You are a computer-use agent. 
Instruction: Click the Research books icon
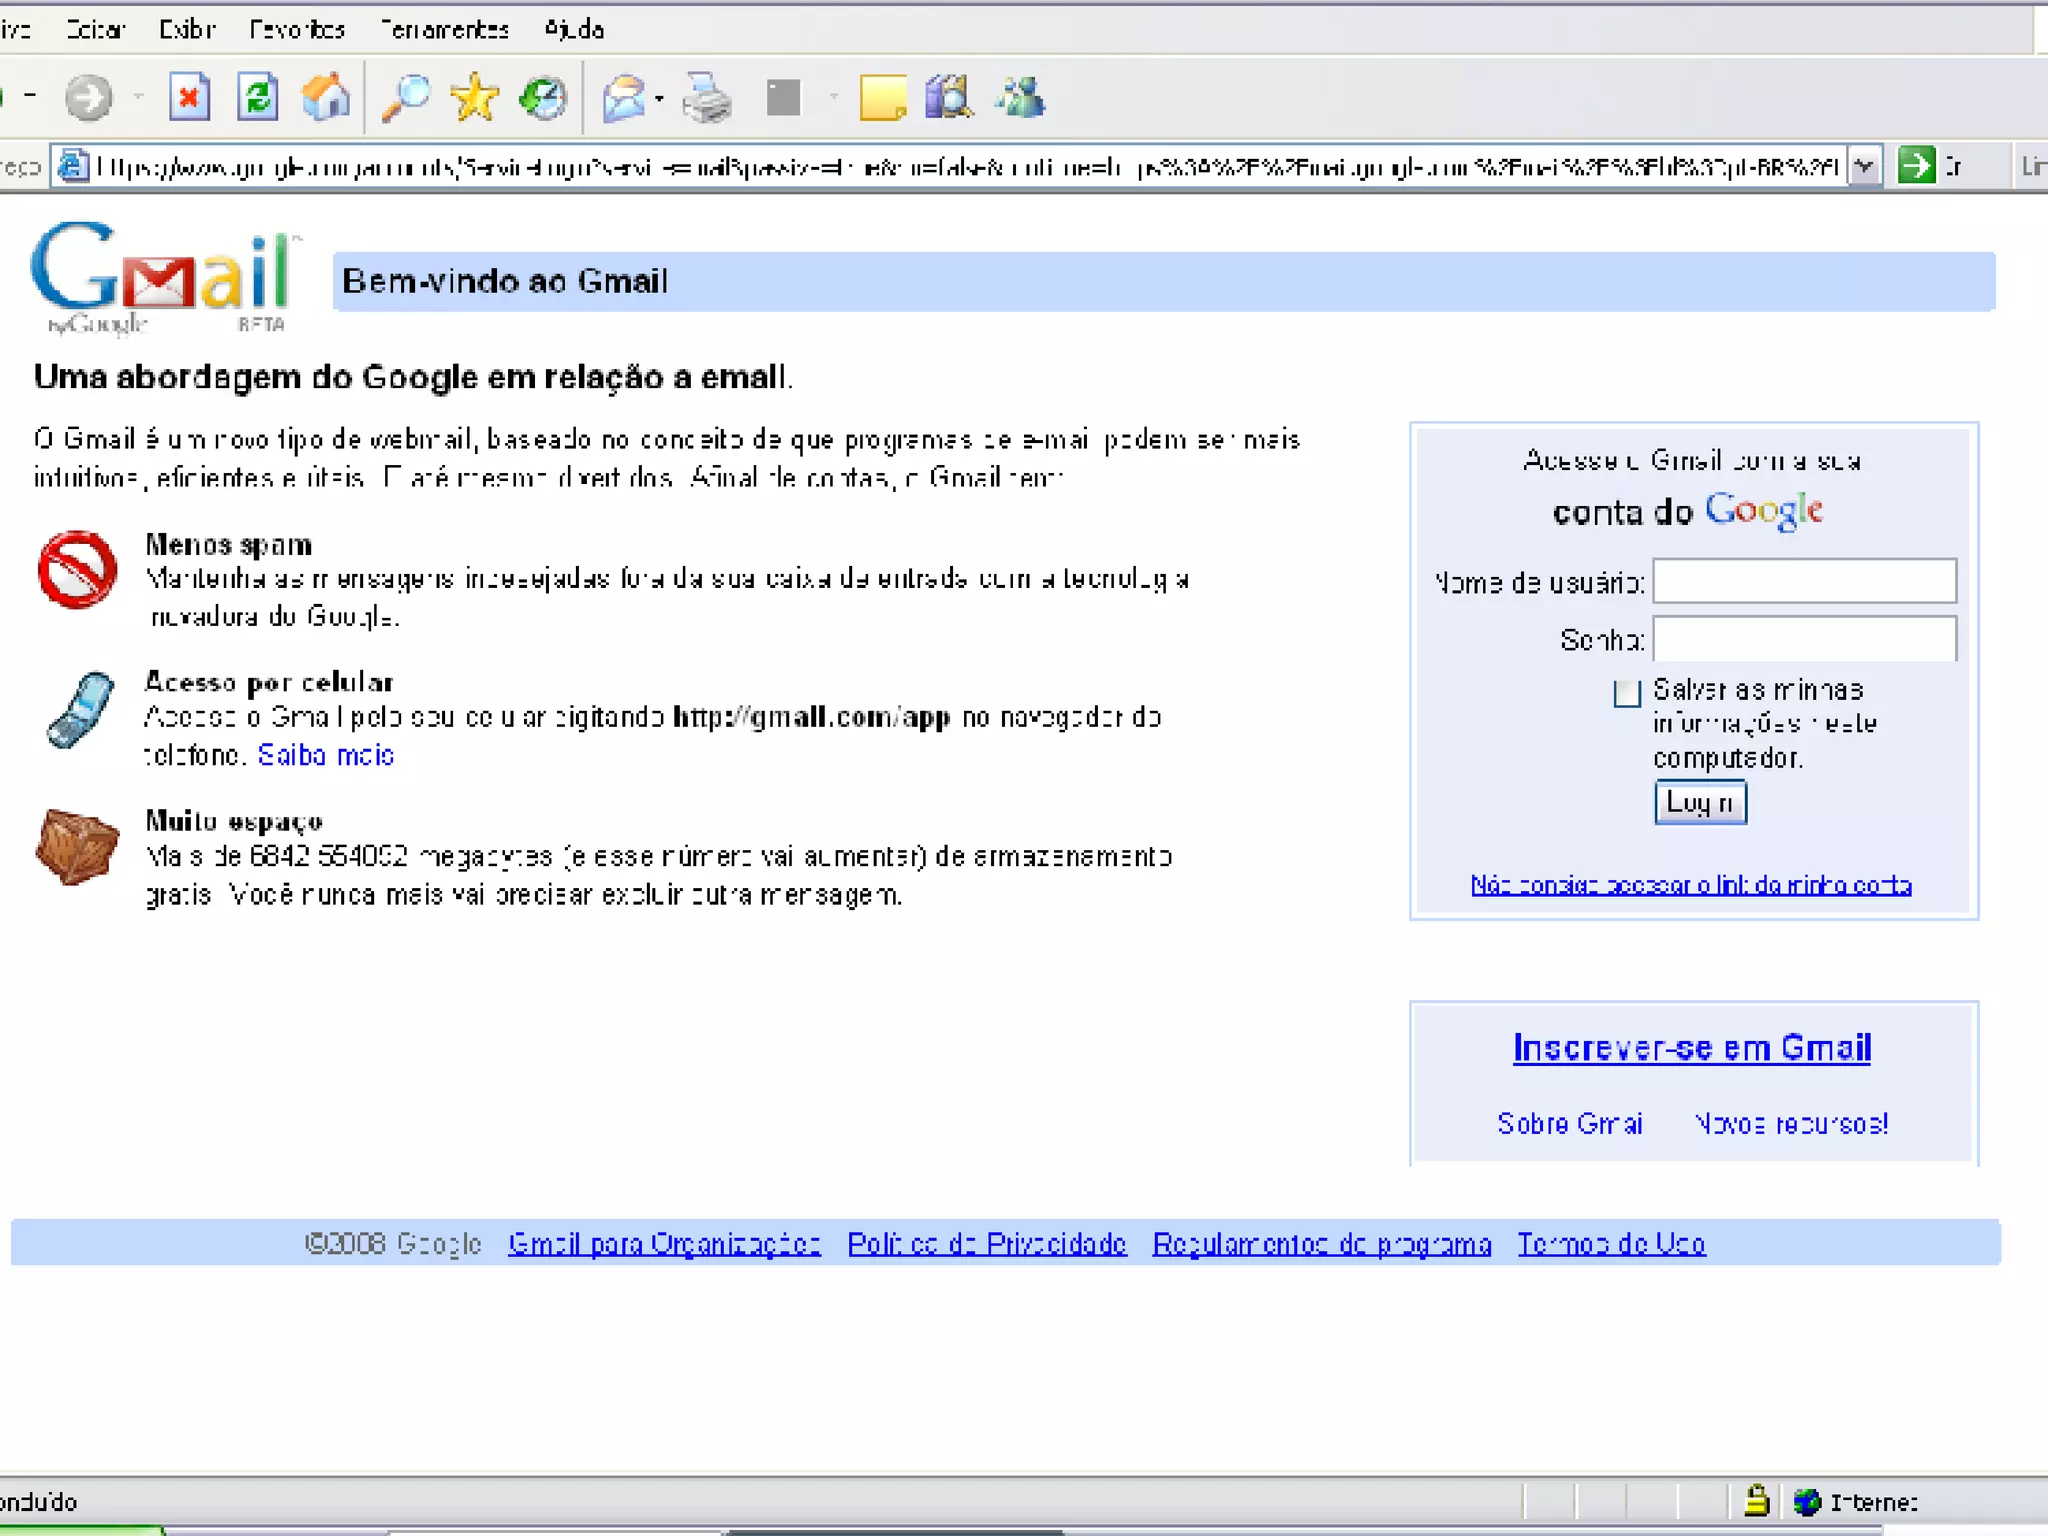click(x=948, y=98)
